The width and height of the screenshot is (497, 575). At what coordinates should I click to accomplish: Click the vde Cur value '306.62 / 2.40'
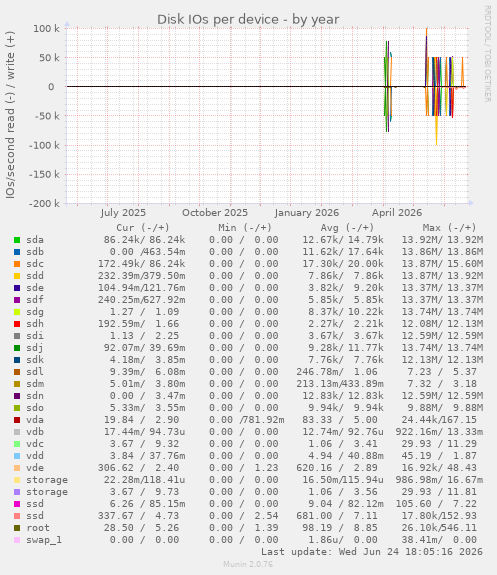click(138, 468)
